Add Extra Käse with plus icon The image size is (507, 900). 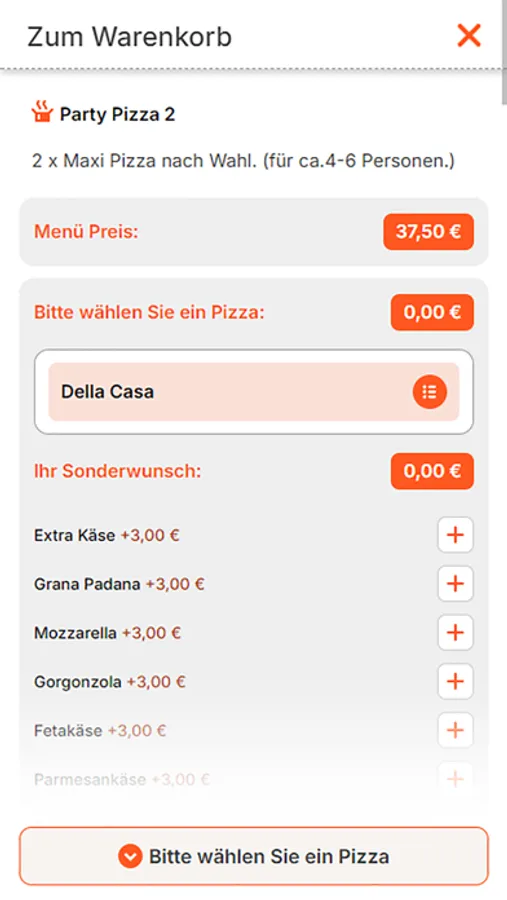point(455,535)
